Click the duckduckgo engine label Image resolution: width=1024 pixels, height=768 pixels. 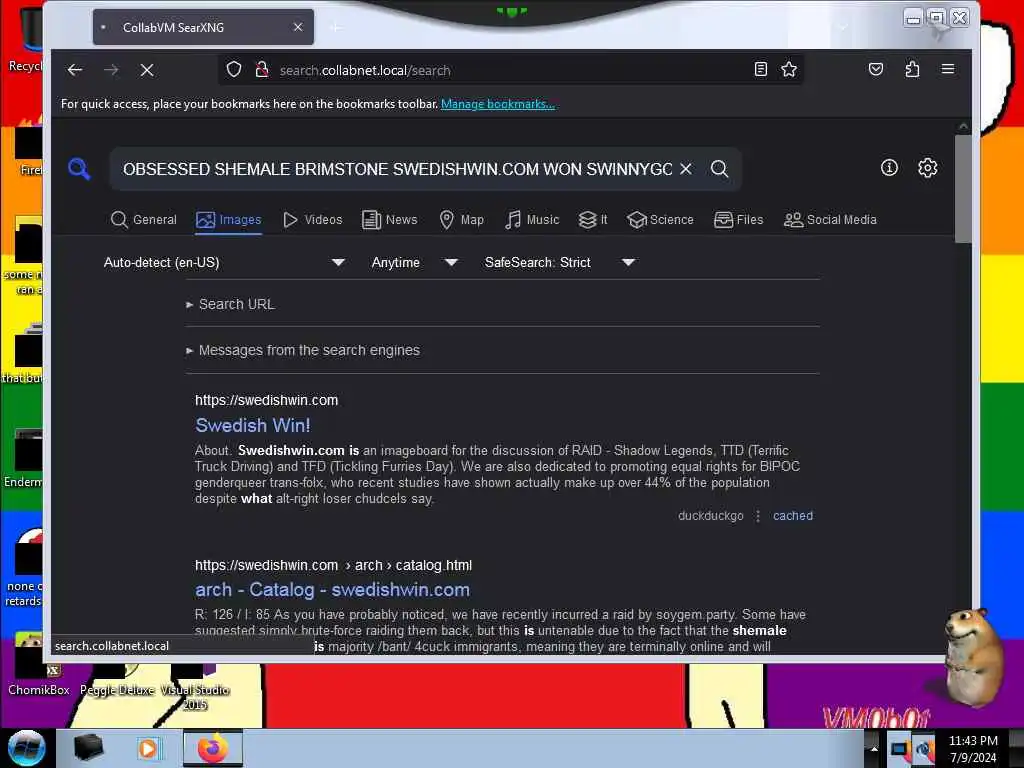[x=711, y=515]
